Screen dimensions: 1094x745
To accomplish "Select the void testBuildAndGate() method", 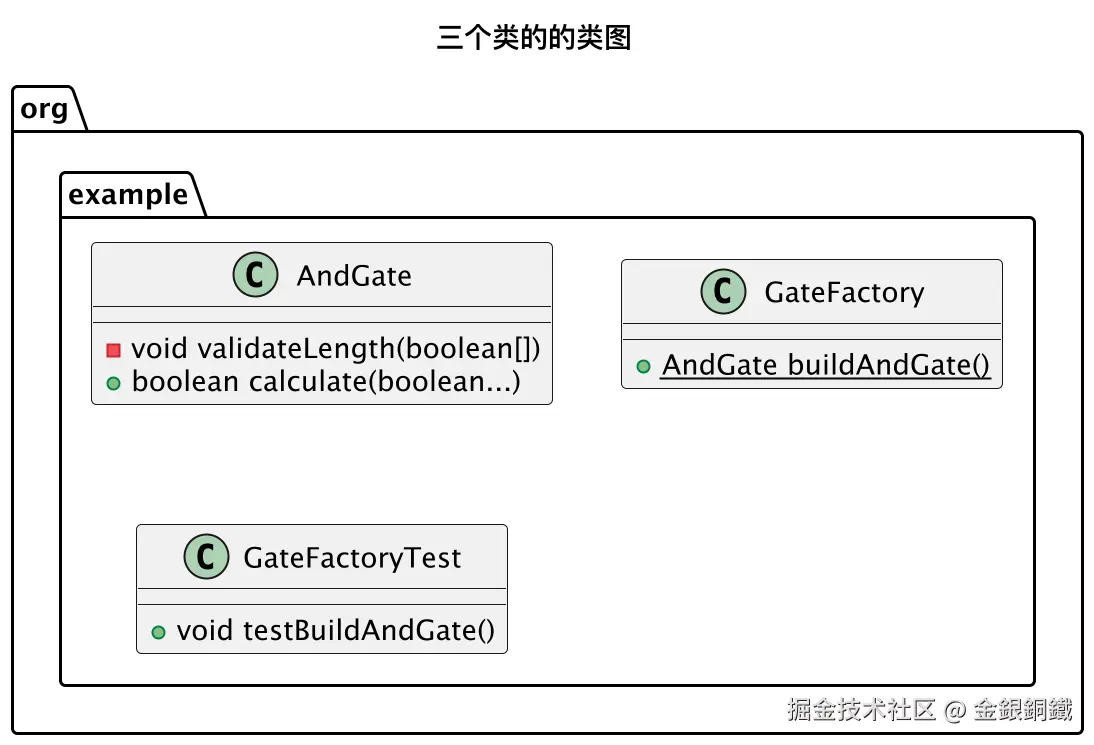I will pyautogui.click(x=335, y=631).
